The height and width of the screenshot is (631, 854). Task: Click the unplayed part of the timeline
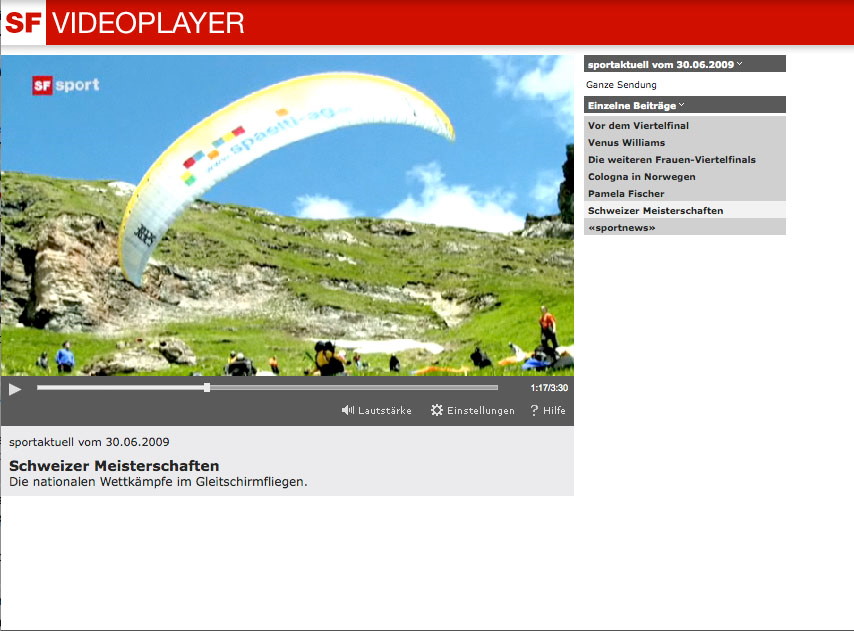click(354, 388)
